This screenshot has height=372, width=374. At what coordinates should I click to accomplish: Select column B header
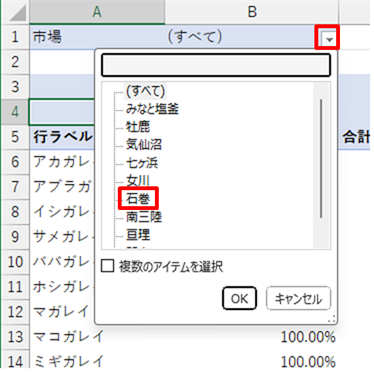coord(252,12)
